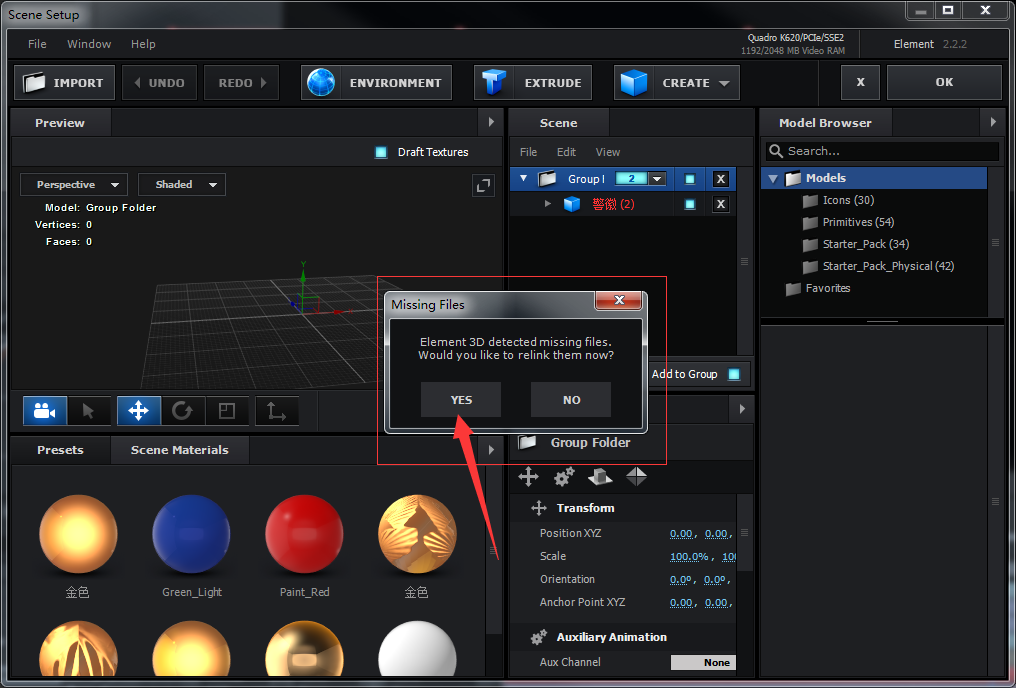This screenshot has width=1016, height=688.
Task: Select the Green_Light blue material sphere
Action: coord(191,535)
